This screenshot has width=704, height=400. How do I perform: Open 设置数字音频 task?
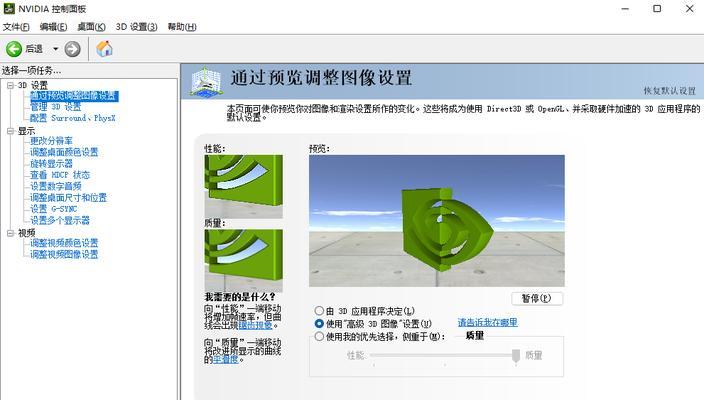56,186
